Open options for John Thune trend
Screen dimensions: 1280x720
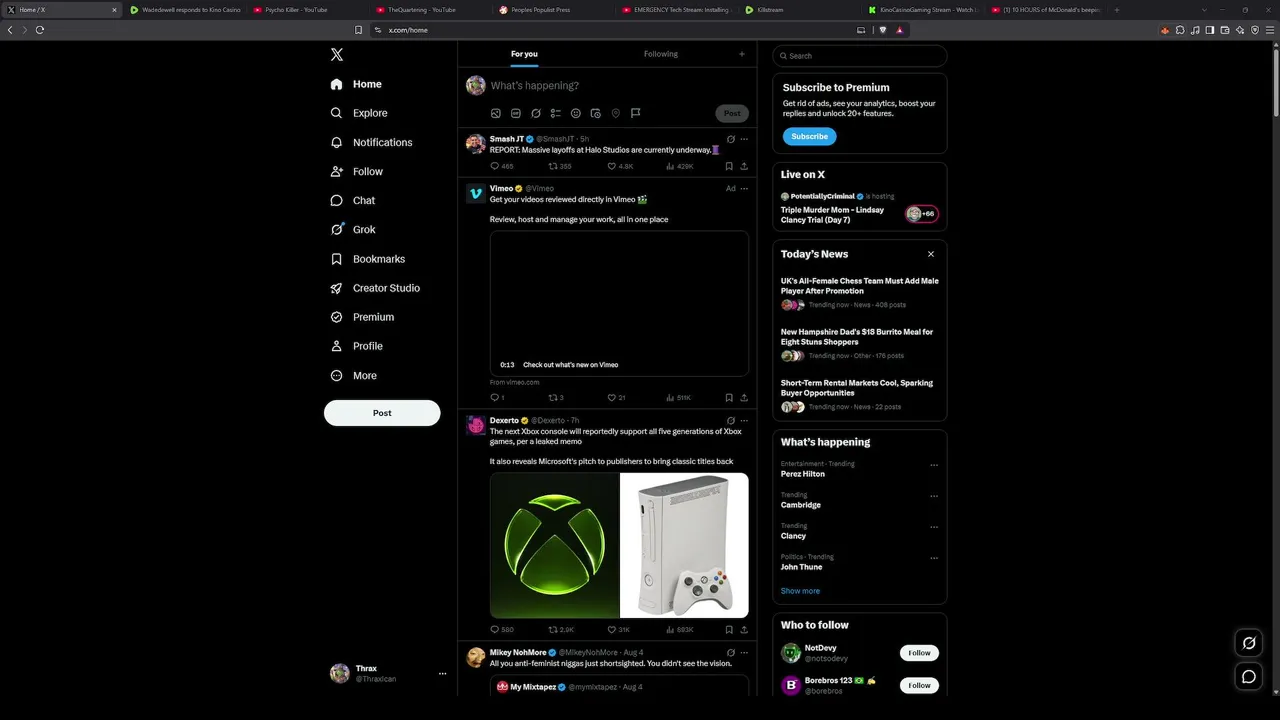[934, 558]
